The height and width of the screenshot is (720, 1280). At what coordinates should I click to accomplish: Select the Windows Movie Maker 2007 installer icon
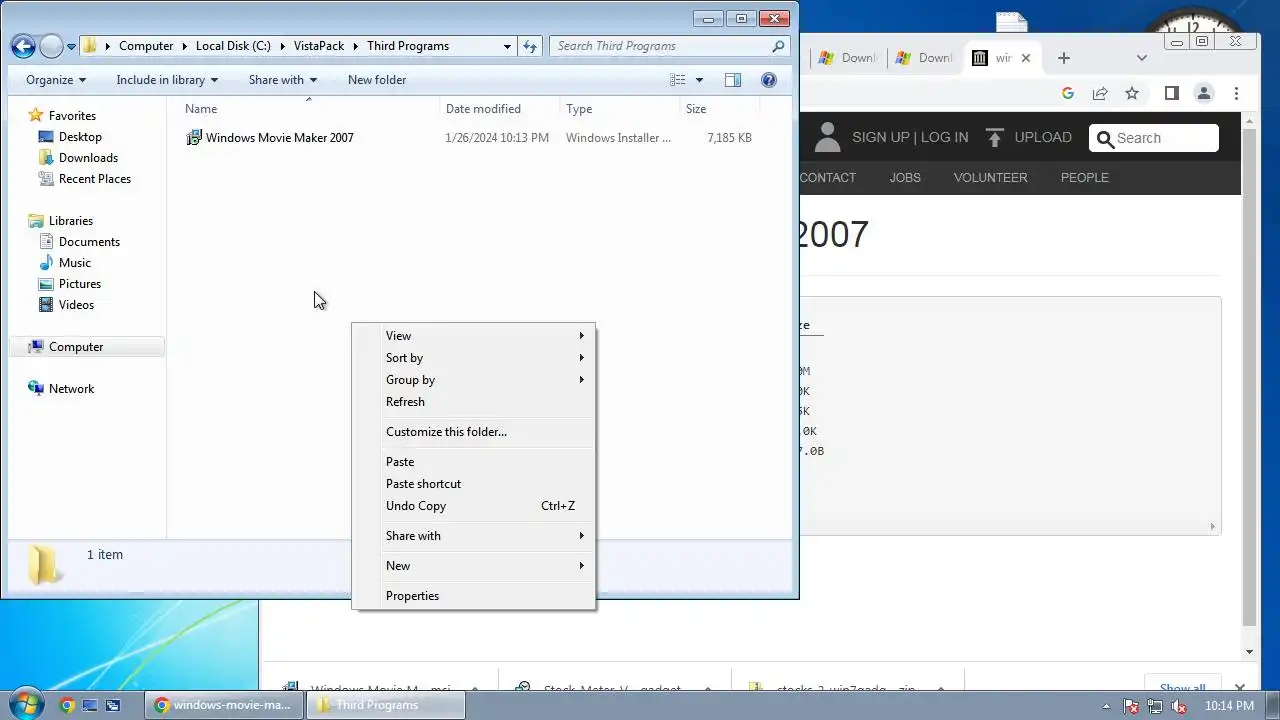click(x=194, y=138)
